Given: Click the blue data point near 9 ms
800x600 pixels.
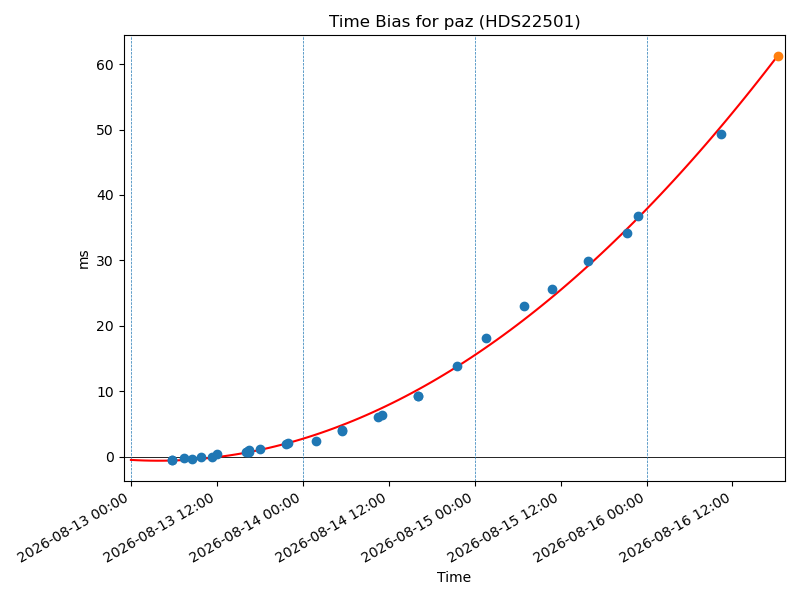Looking at the screenshot, I should coord(418,396).
